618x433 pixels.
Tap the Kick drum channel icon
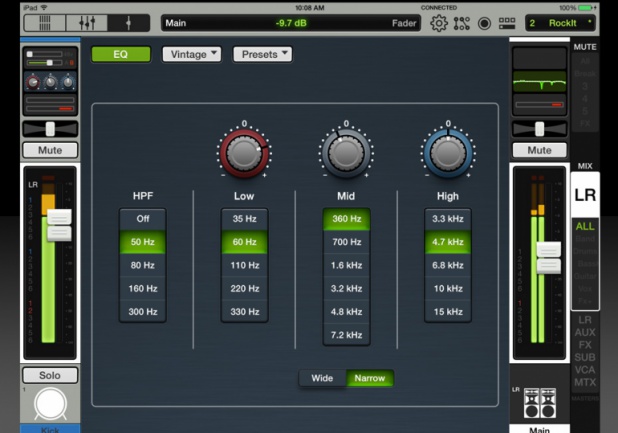[x=50, y=405]
